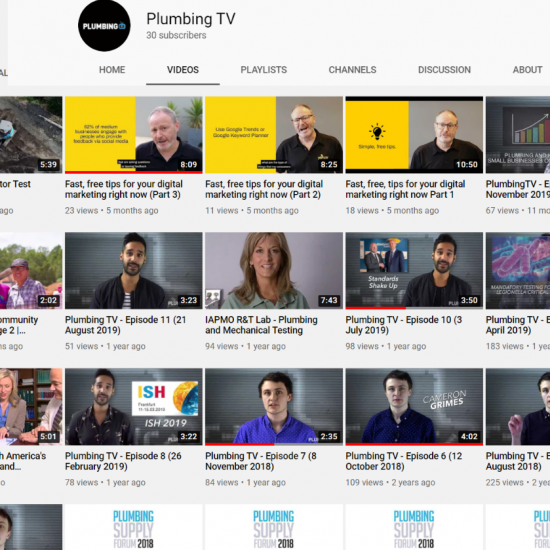Open the Episode 11 video thumbnail

pos(134,270)
